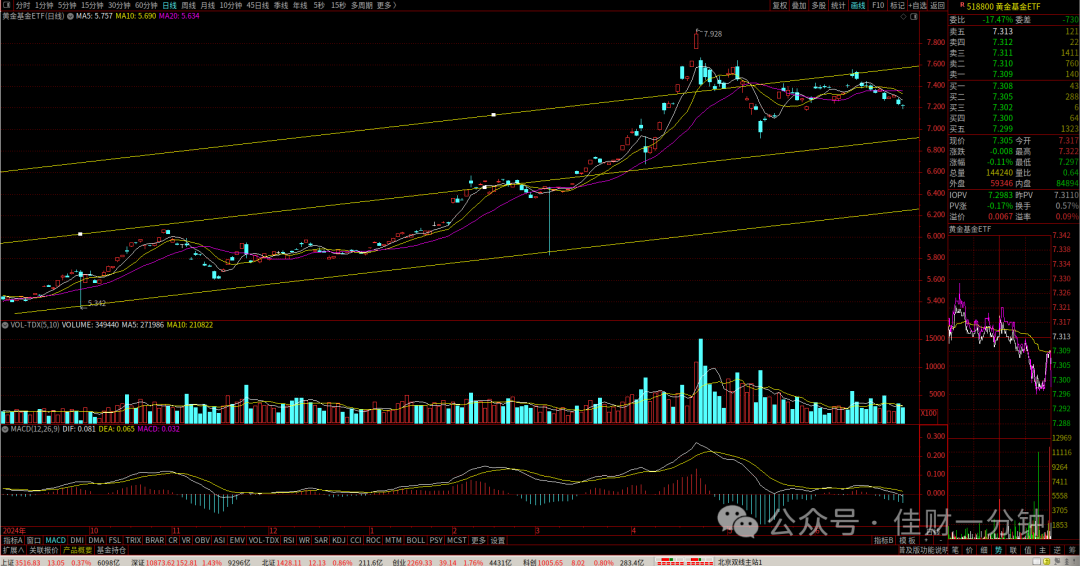Open the settings icon beside MACD(12,26,9)
Image resolution: width=1080 pixels, height=566 pixels.
tap(5, 429)
